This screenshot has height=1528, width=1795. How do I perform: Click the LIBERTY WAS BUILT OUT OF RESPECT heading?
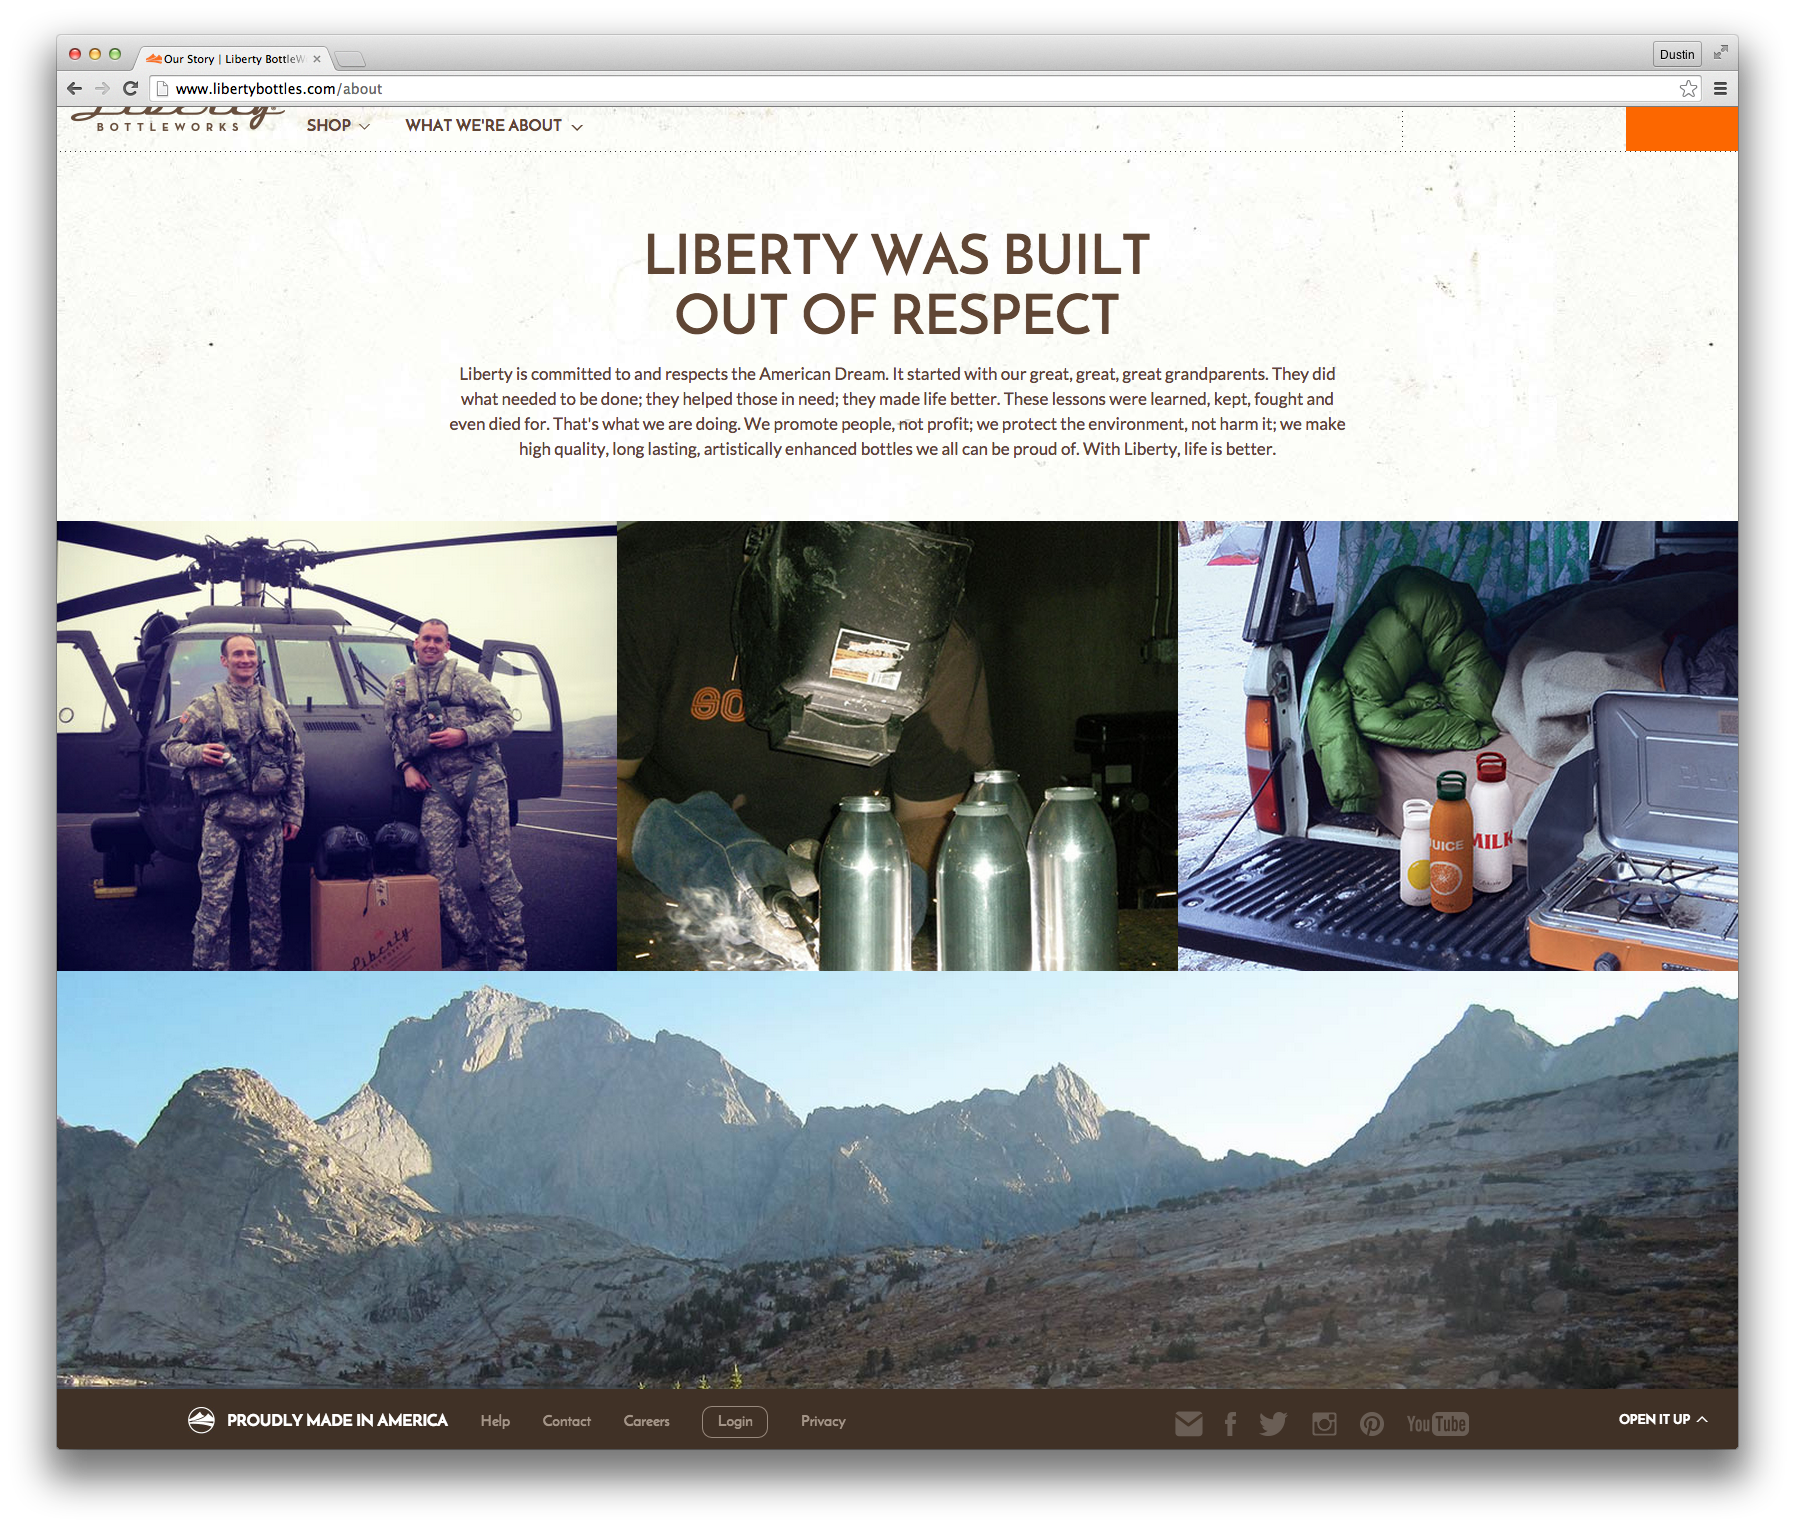(x=897, y=284)
